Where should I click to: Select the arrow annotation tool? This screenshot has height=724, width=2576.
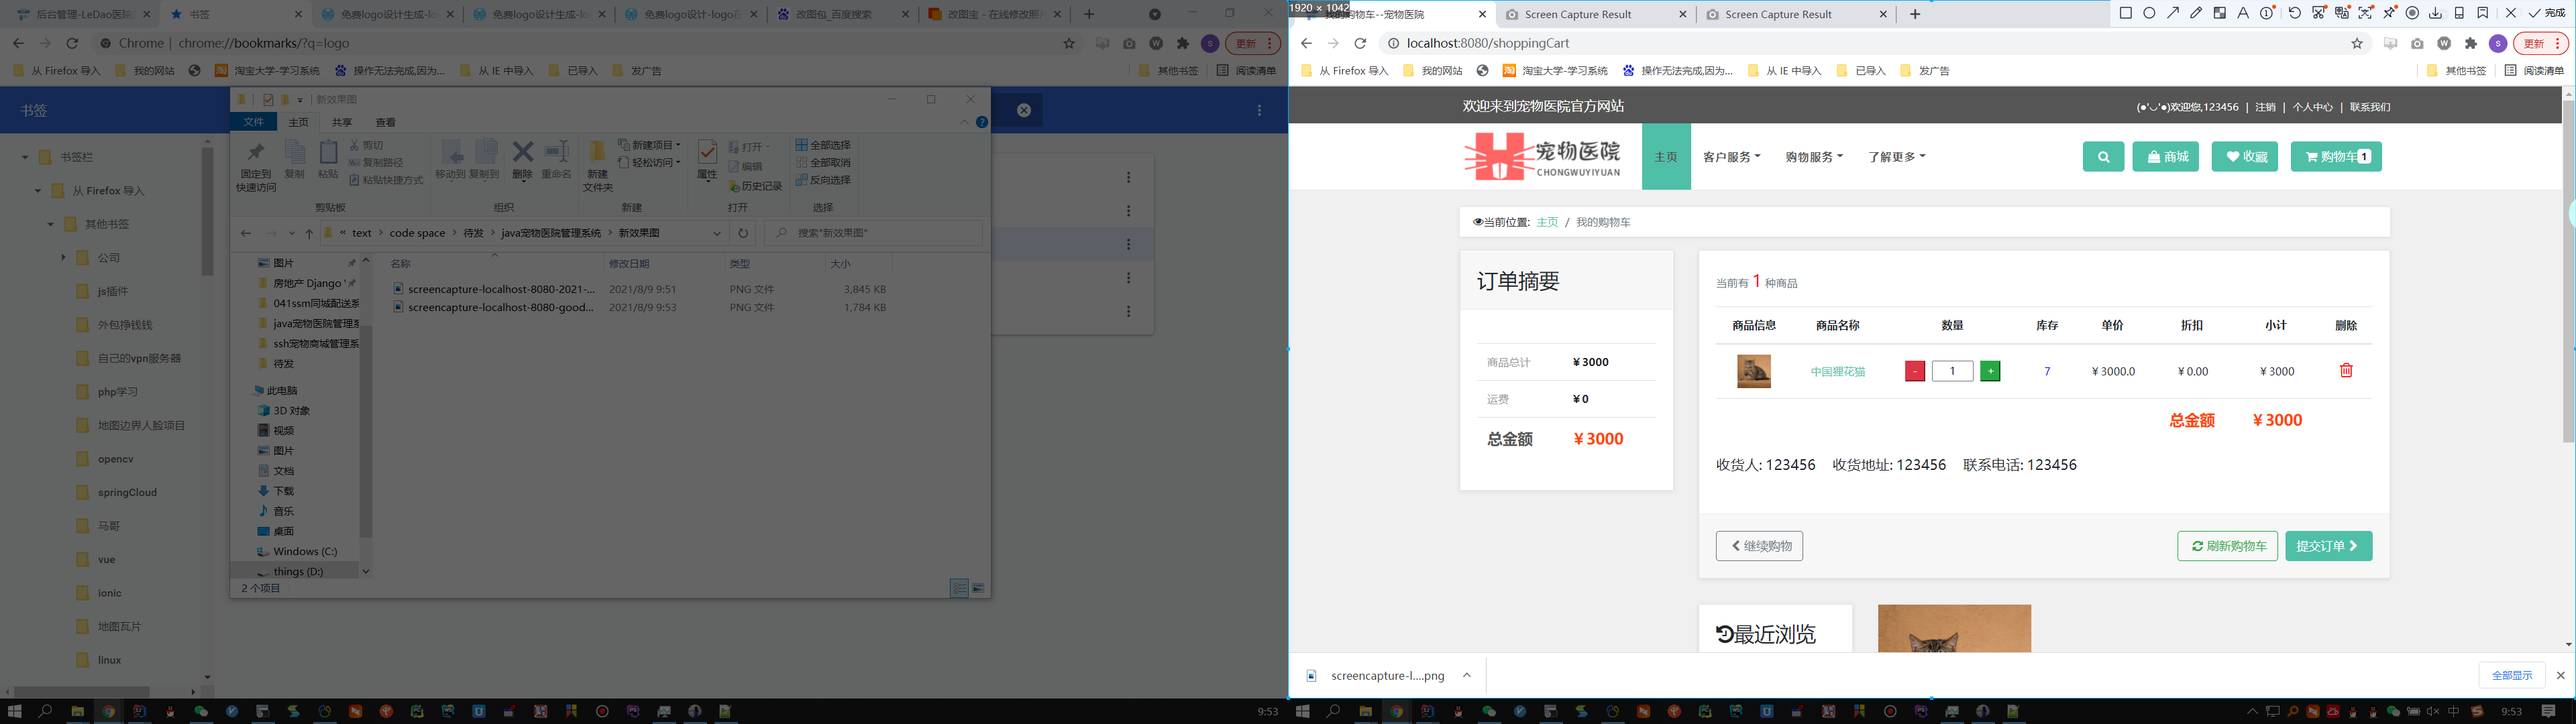click(x=2173, y=13)
